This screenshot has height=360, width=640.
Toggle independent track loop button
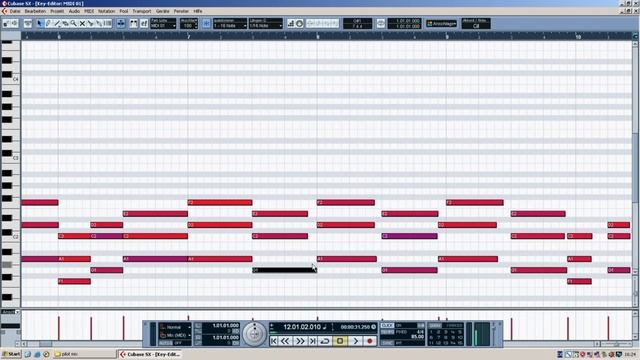pyautogui.click(x=380, y=24)
